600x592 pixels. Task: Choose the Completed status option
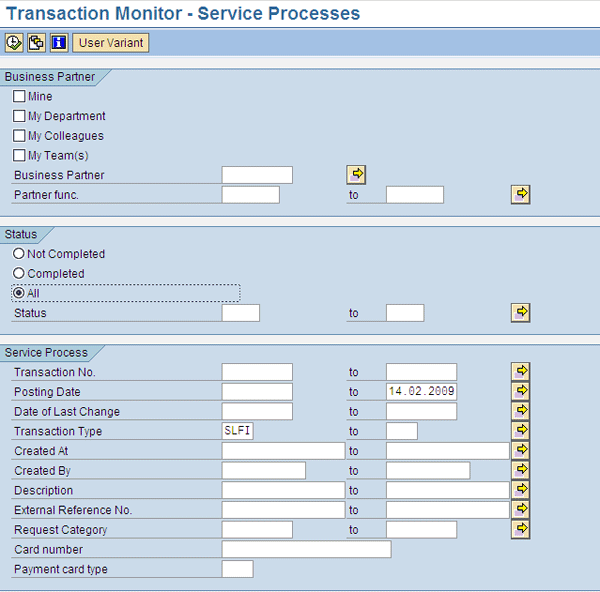coord(19,274)
